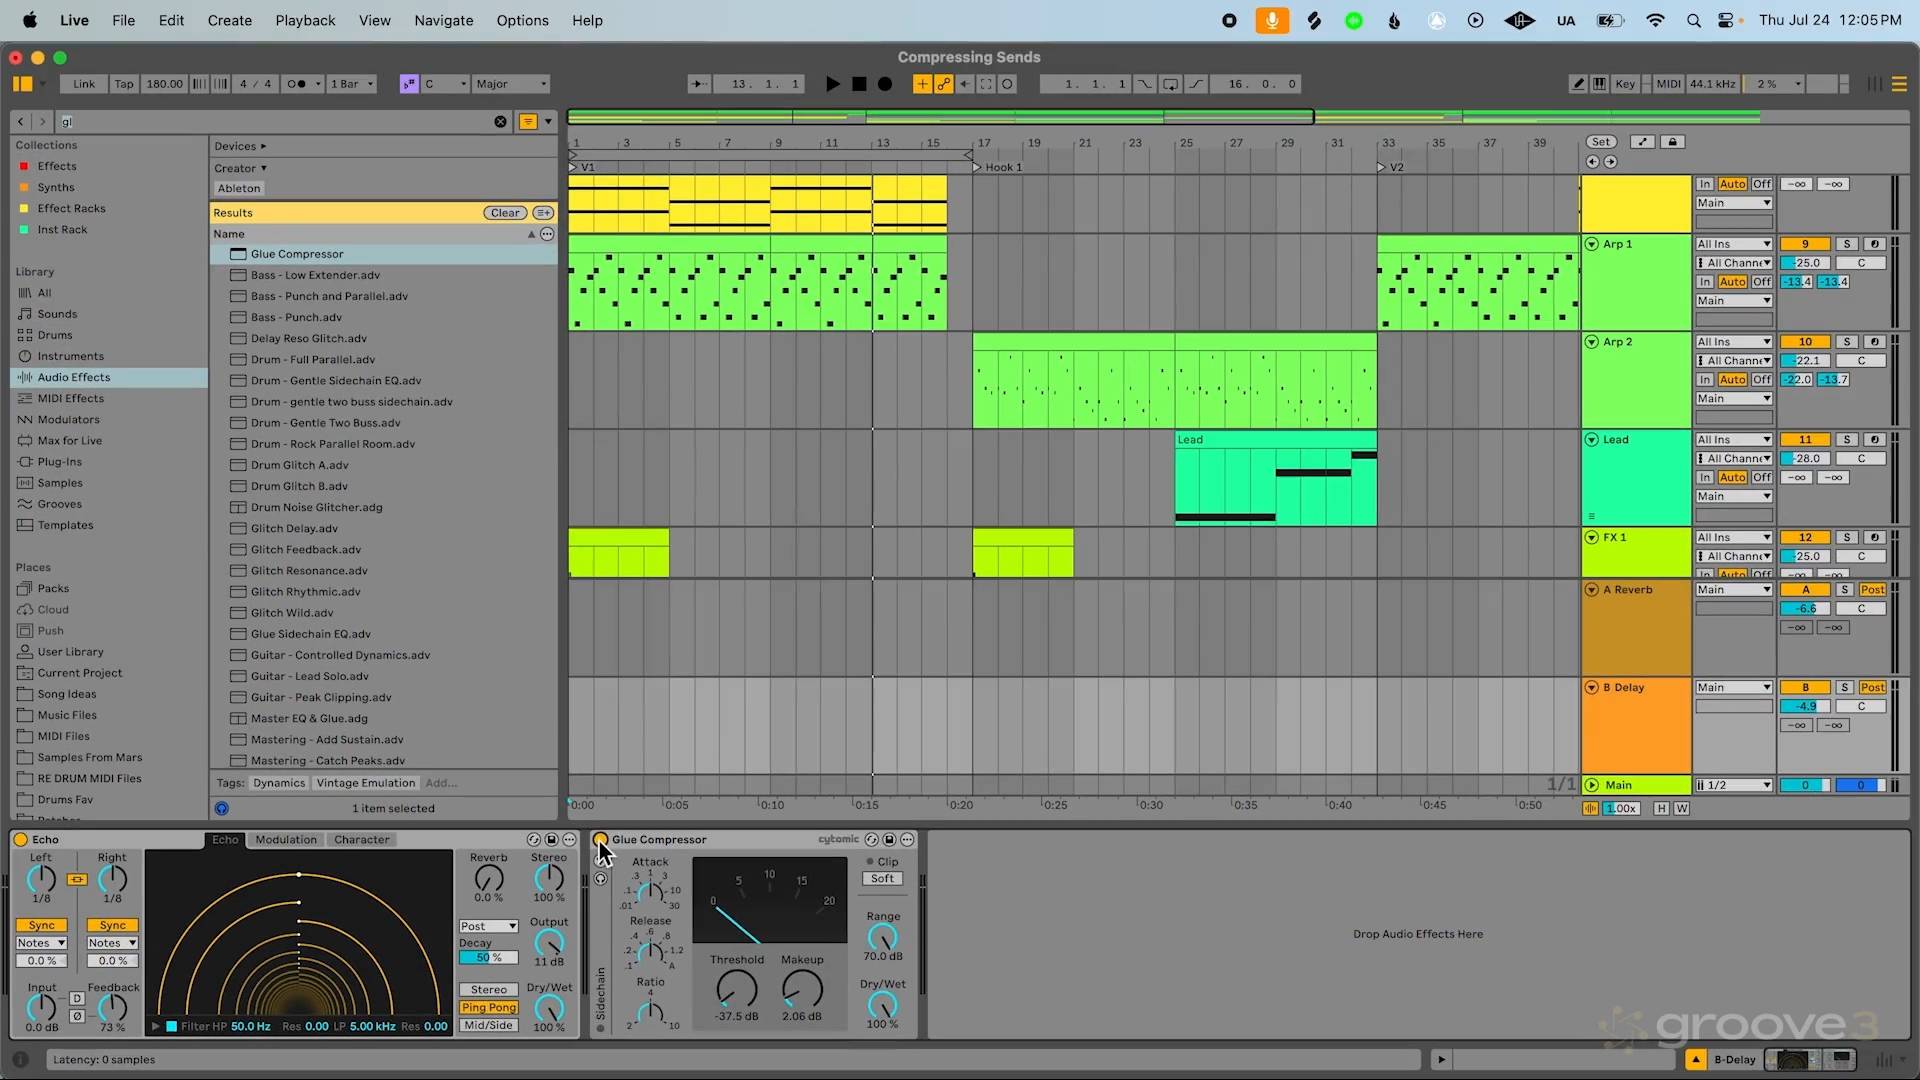Toggle Post button on A Reverb
Viewport: 1920px width, 1080px height.
(x=1872, y=590)
